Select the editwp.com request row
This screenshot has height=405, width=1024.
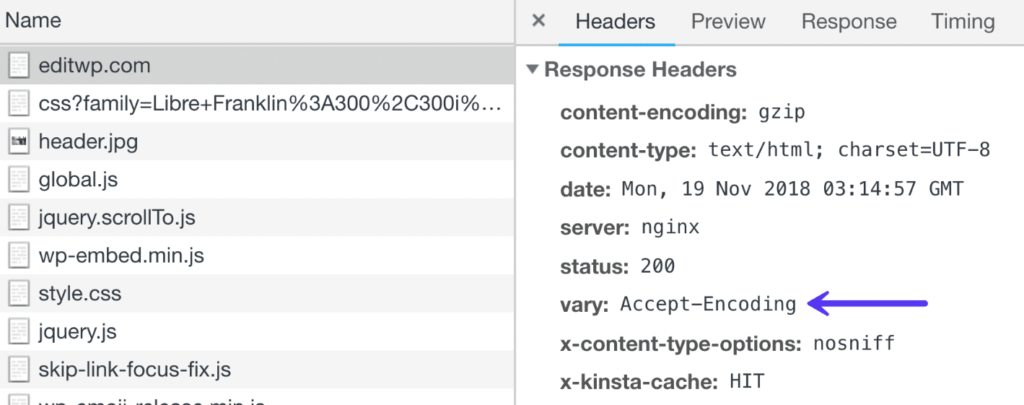coord(95,66)
